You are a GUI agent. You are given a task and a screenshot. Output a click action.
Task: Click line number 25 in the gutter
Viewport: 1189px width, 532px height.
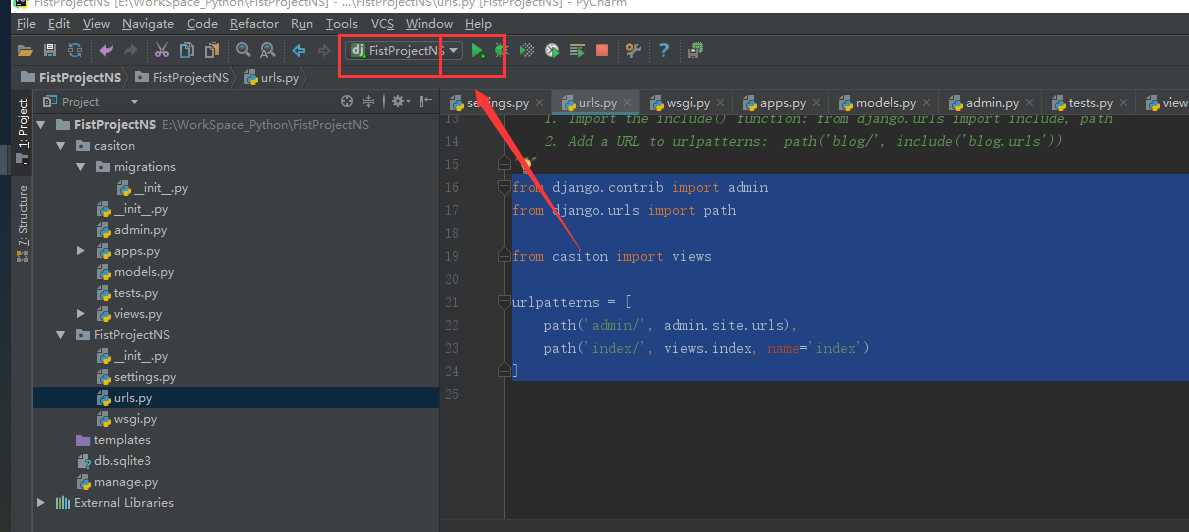[453, 394]
